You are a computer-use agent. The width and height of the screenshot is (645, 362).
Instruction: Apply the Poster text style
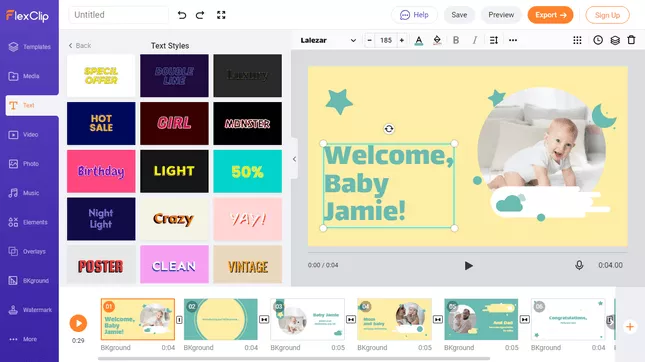pyautogui.click(x=101, y=265)
